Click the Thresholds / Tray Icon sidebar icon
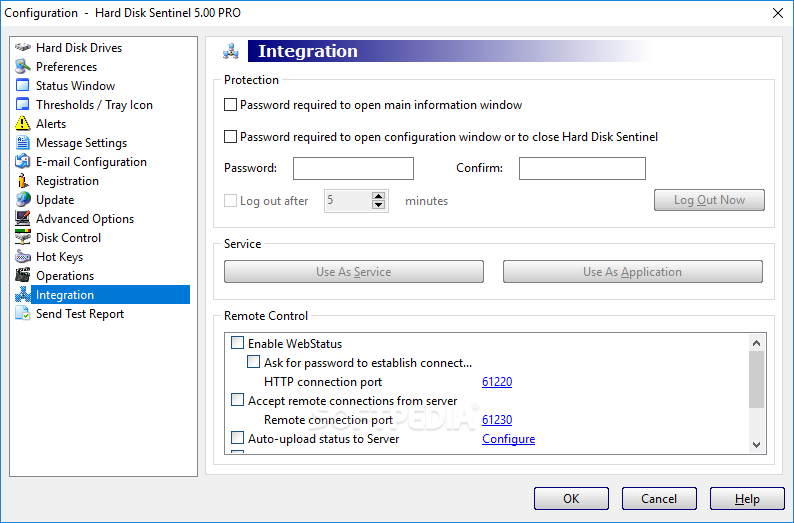Image resolution: width=794 pixels, height=523 pixels. [23, 104]
